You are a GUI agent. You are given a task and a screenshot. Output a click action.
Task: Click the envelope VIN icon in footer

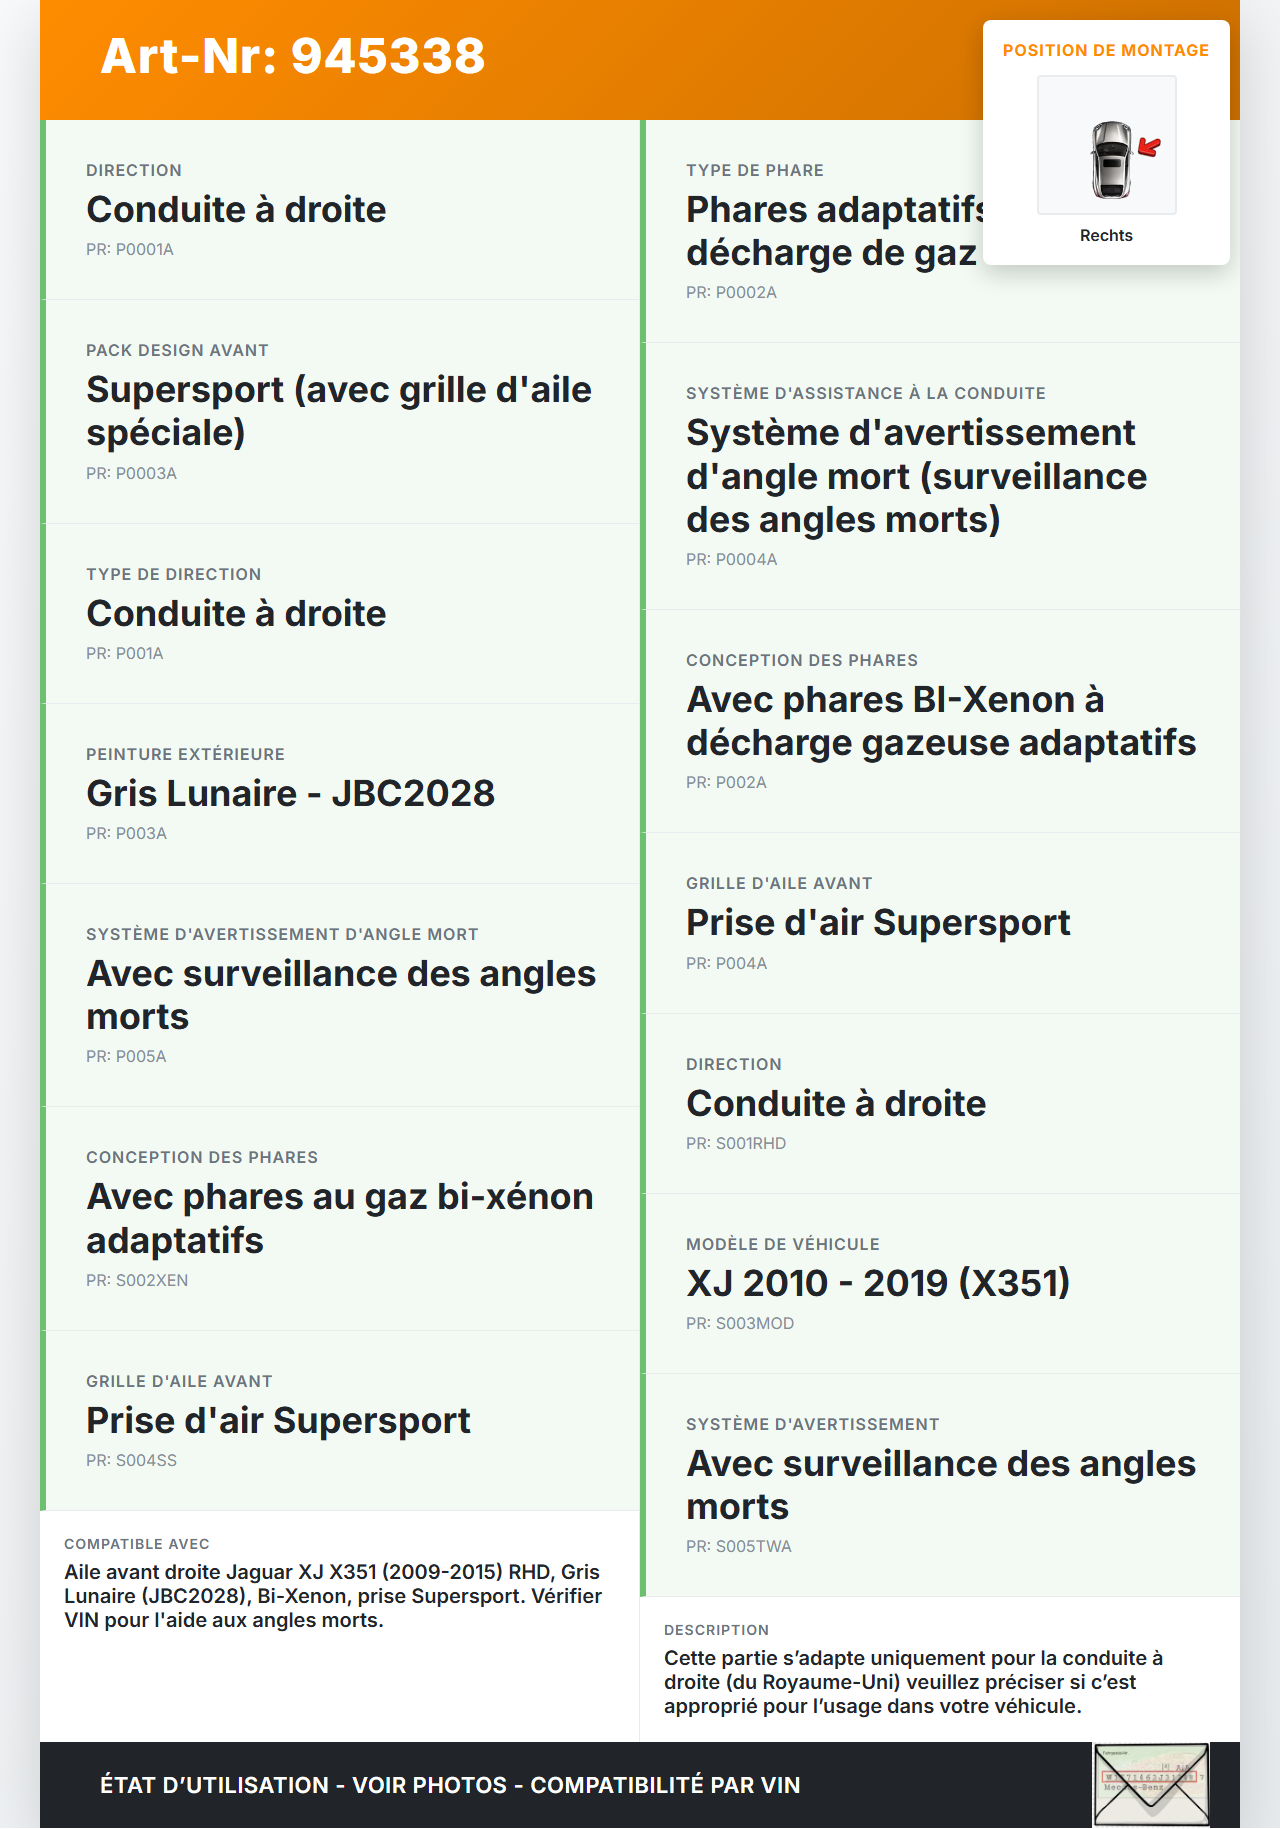(x=1151, y=1785)
